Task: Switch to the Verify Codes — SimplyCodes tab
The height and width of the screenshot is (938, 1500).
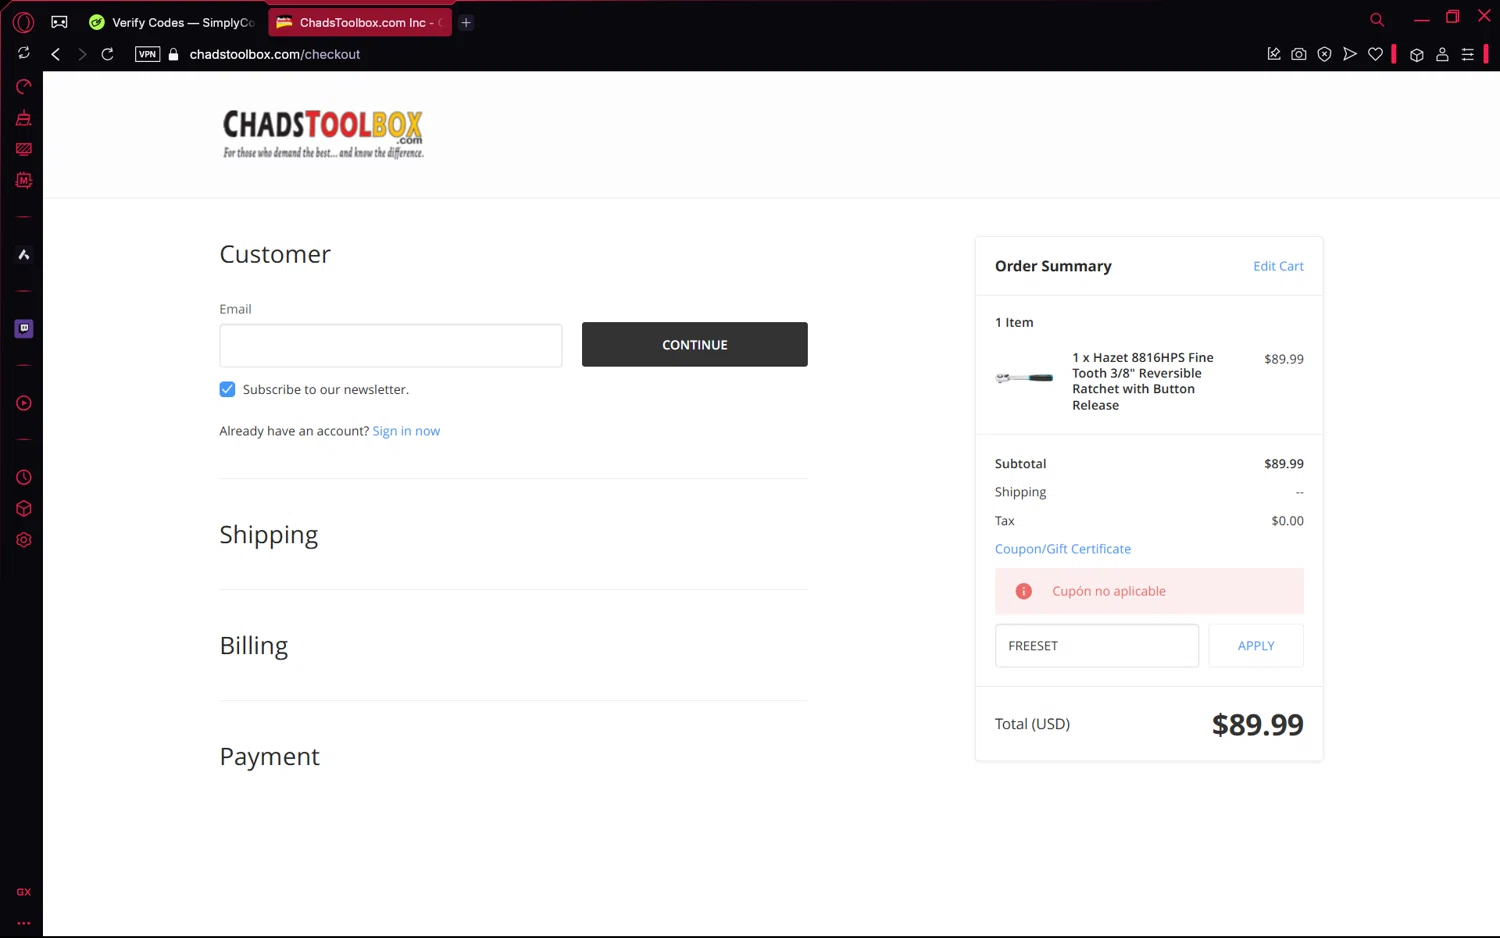Action: coord(172,22)
